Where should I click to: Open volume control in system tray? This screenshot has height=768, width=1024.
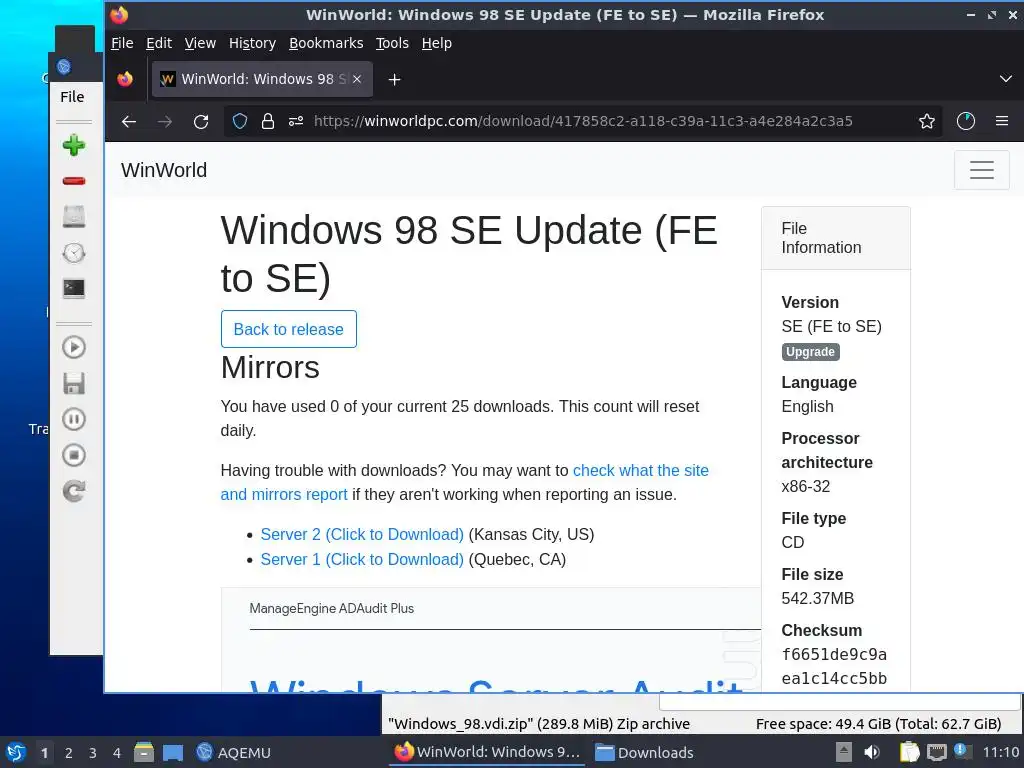[872, 752]
